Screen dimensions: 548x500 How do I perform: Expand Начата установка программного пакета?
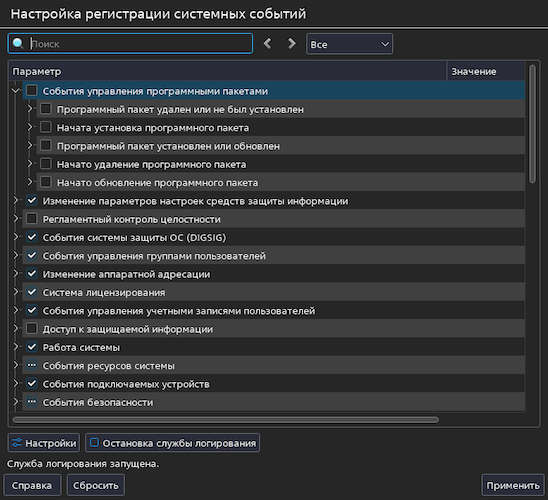pyautogui.click(x=30, y=127)
